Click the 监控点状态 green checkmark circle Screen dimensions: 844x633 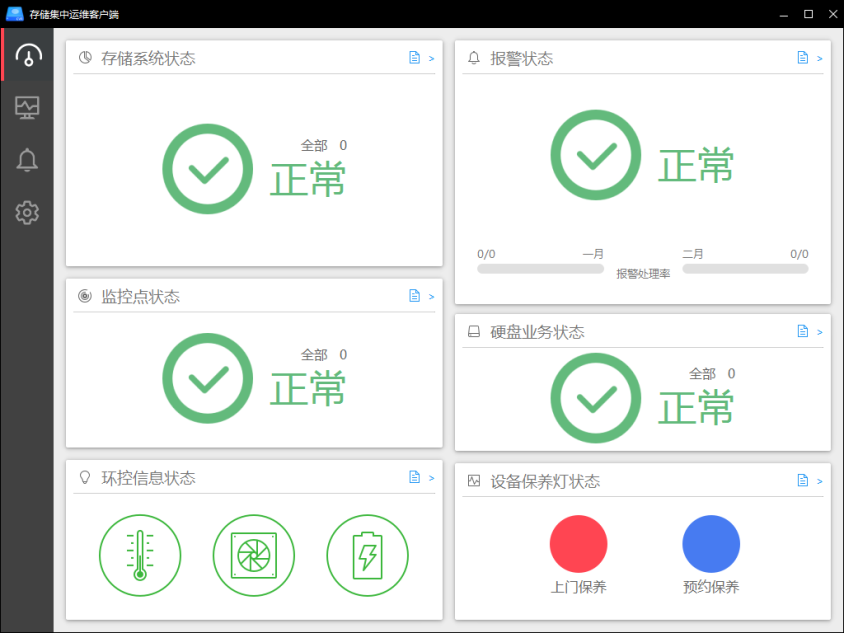208,378
